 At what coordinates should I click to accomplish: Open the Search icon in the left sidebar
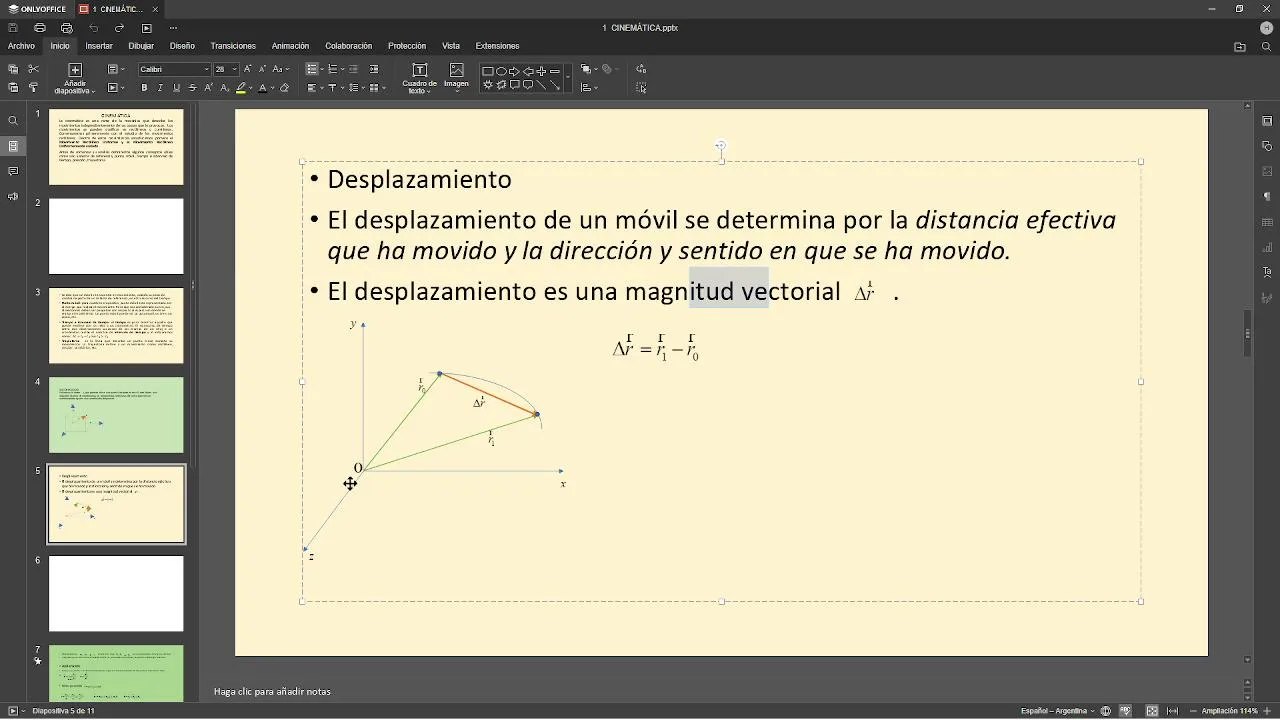pyautogui.click(x=13, y=121)
